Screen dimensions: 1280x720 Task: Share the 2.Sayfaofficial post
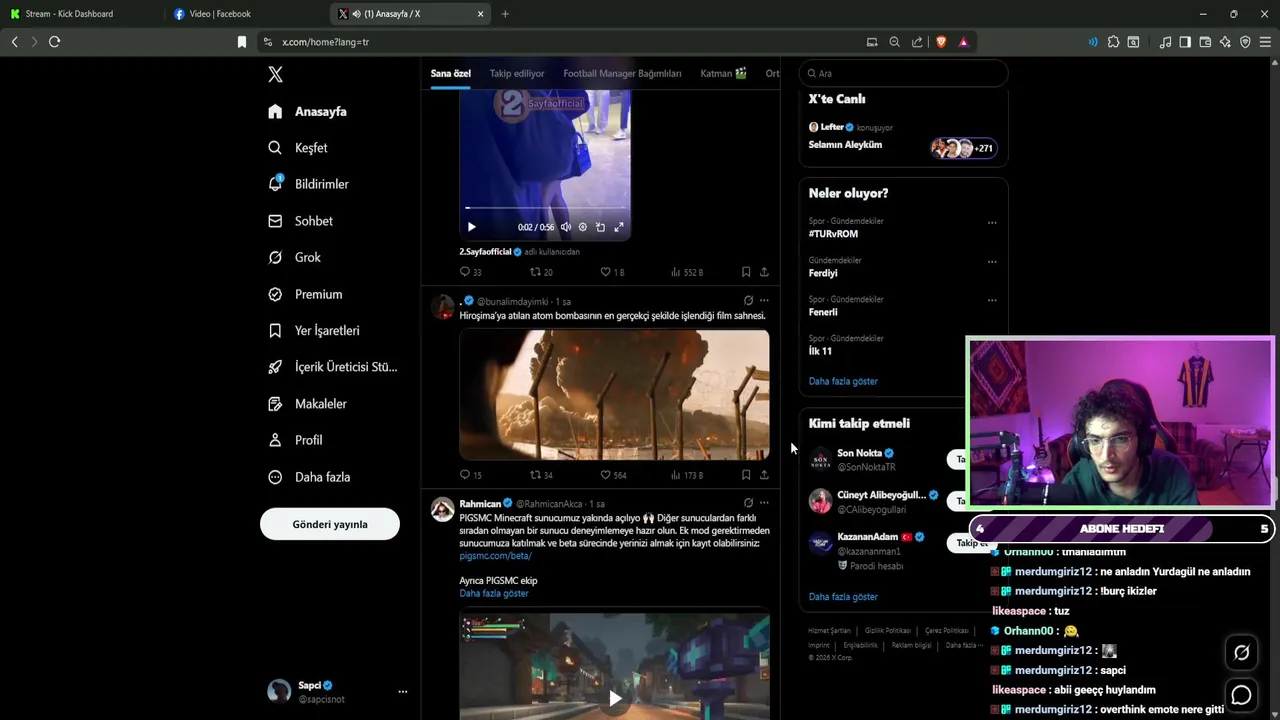tap(764, 272)
